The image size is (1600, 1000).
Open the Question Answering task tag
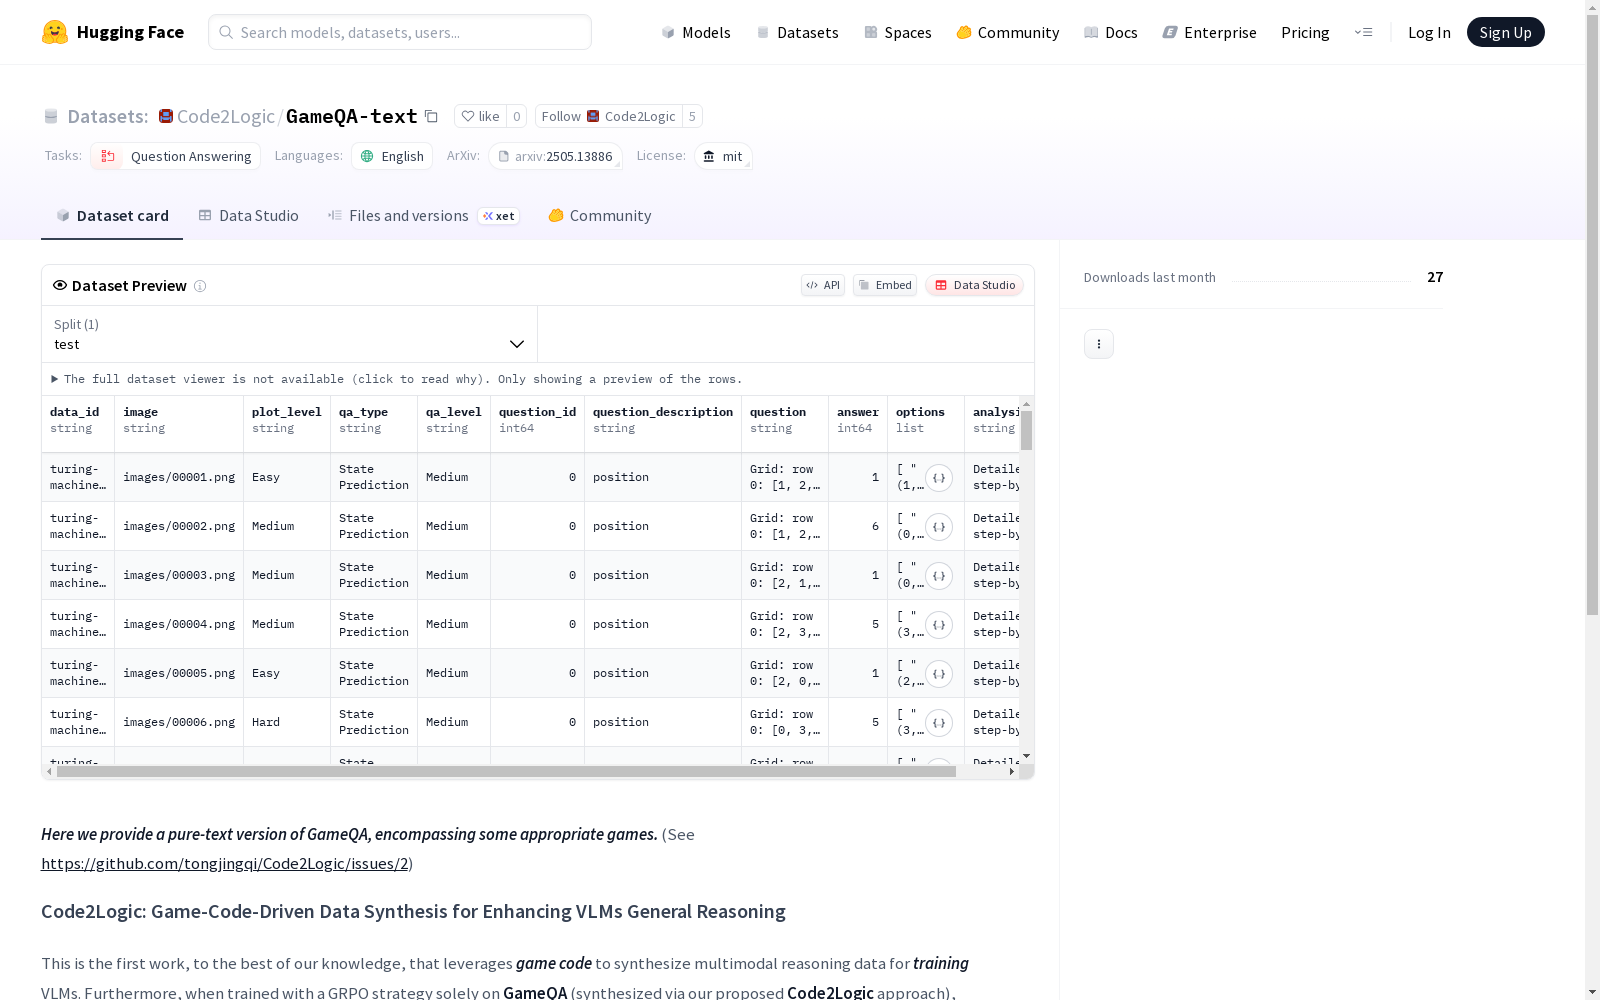point(175,156)
